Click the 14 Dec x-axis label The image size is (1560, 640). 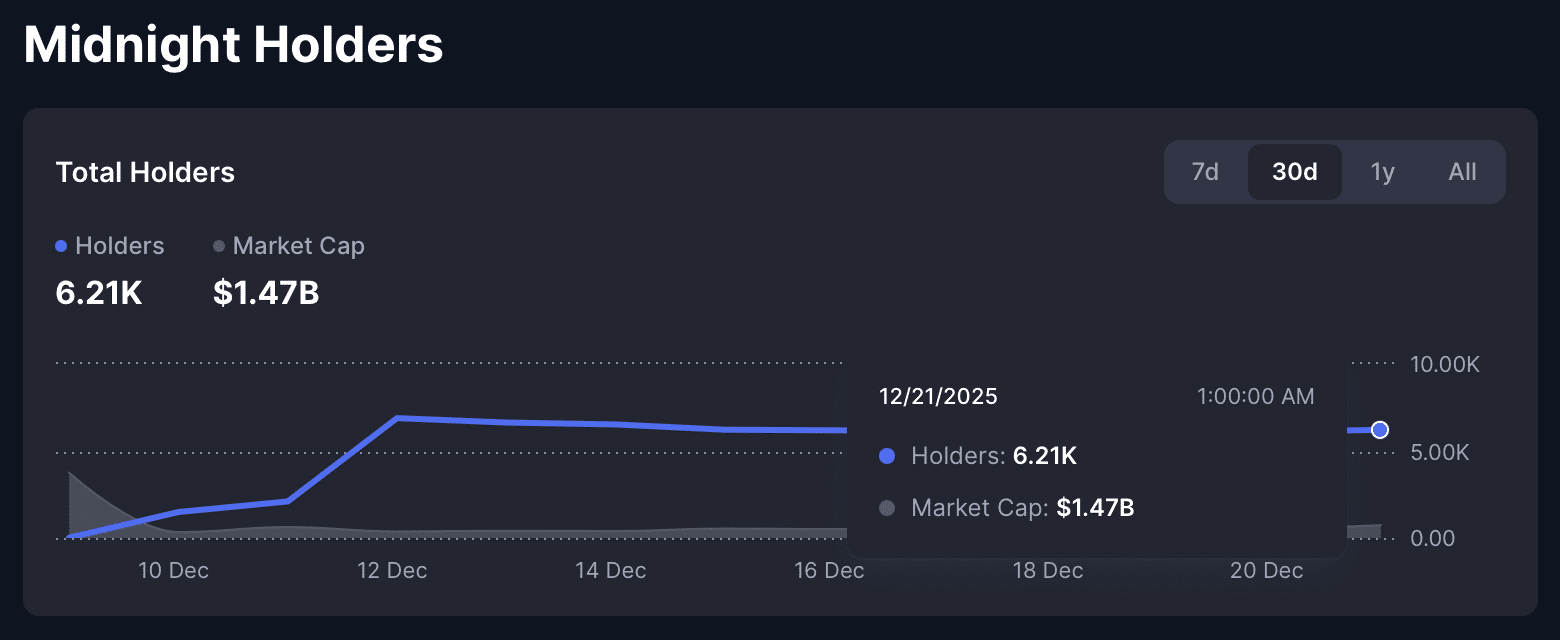point(610,570)
